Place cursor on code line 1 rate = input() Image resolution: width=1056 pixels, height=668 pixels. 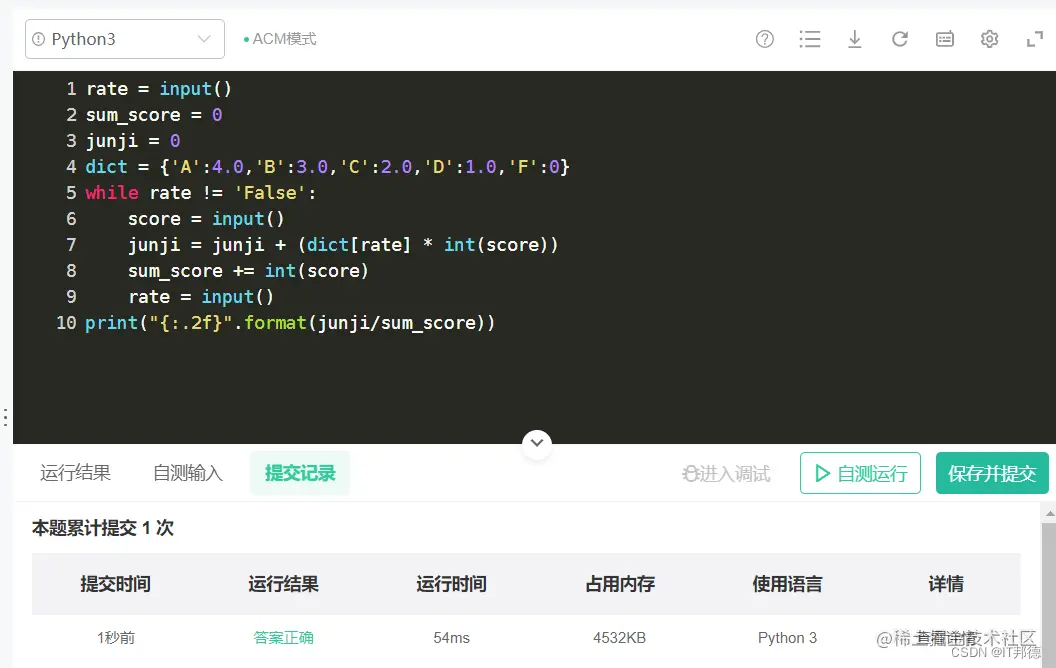(x=159, y=89)
